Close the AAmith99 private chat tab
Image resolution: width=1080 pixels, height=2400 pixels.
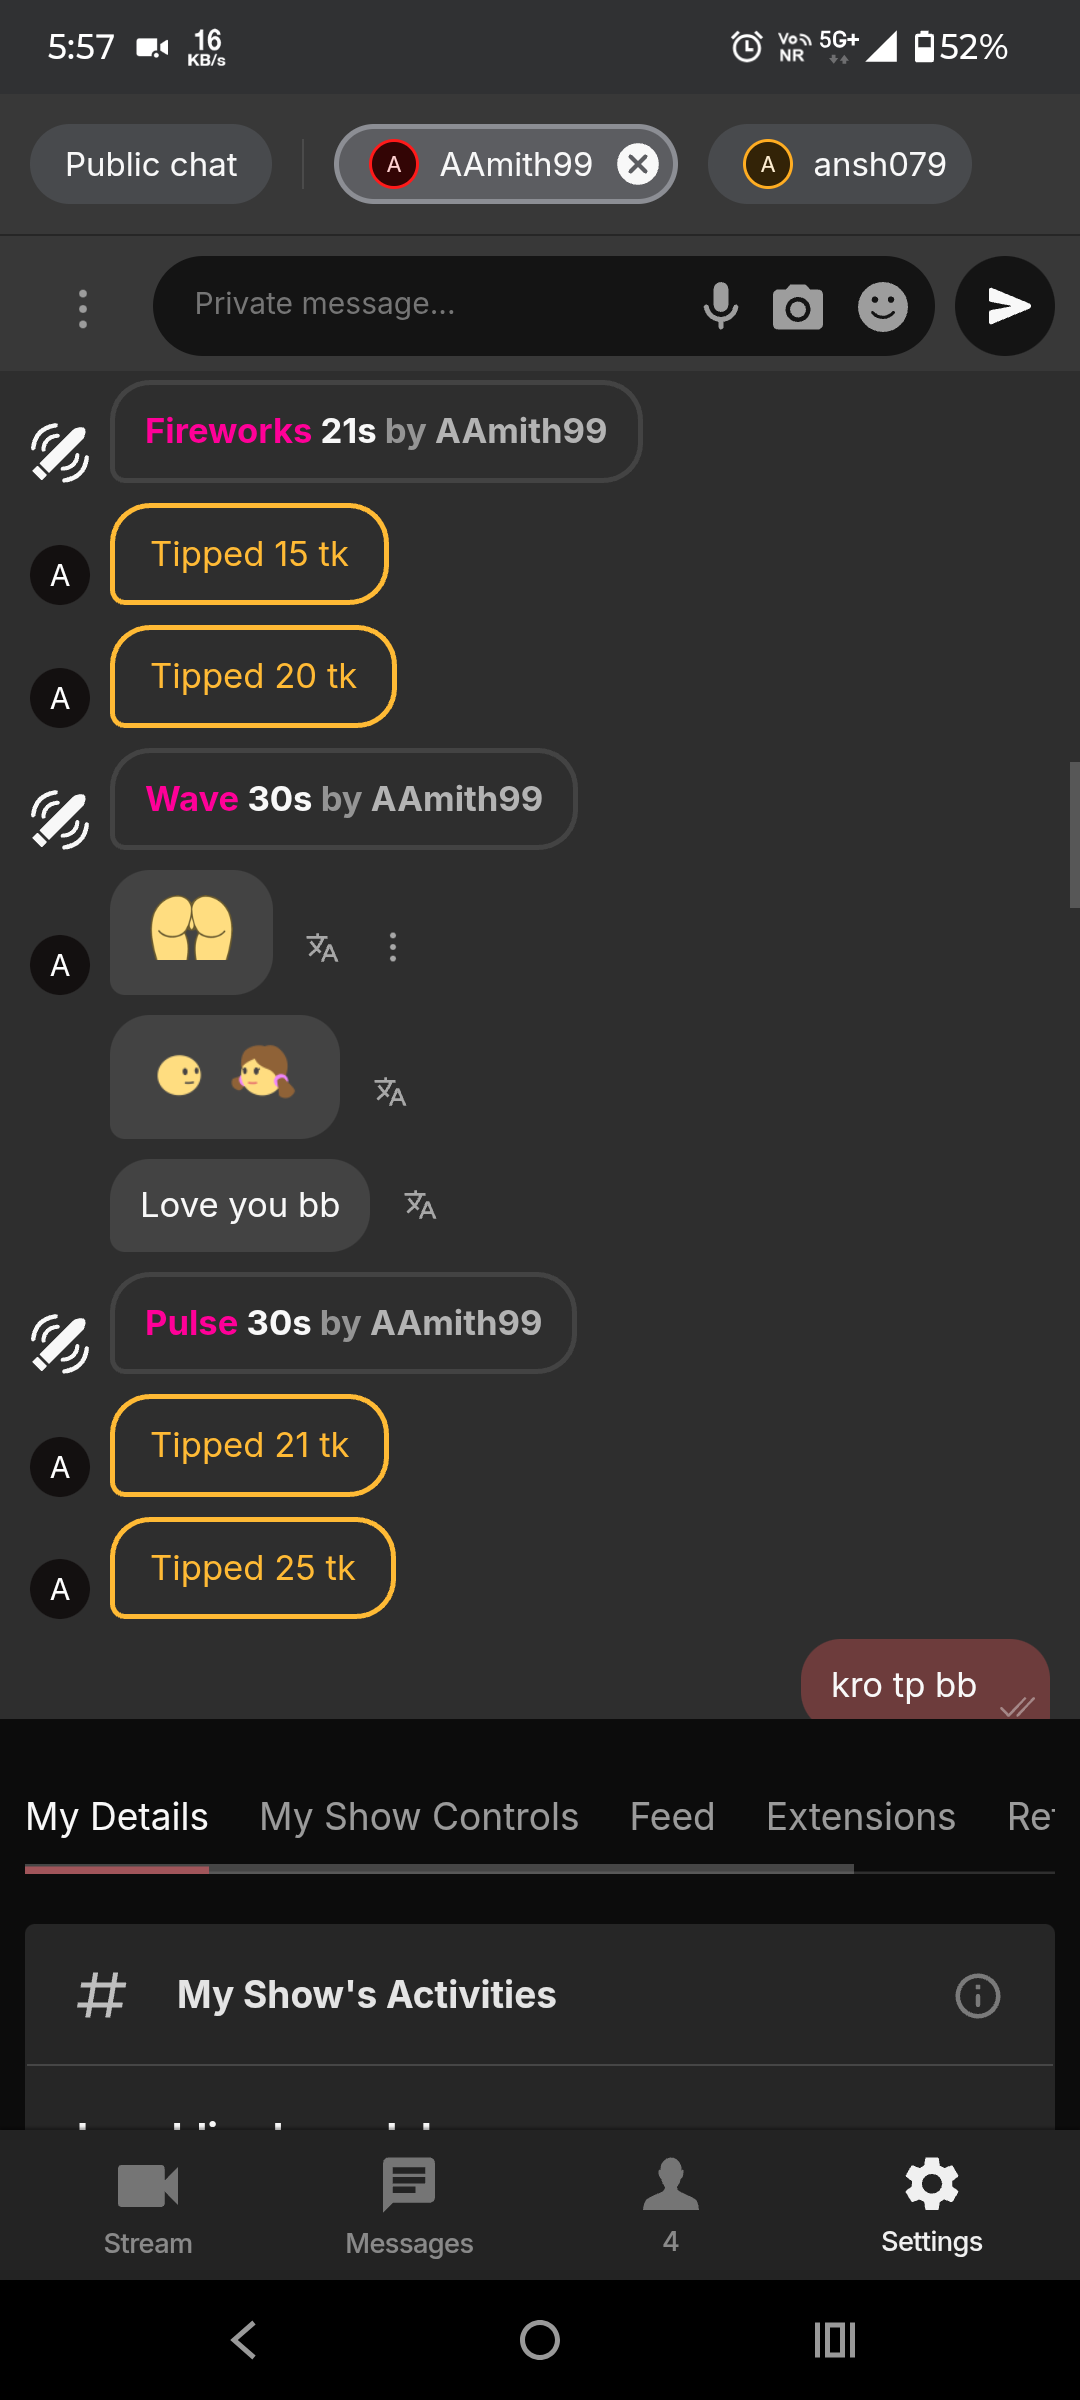click(x=638, y=164)
